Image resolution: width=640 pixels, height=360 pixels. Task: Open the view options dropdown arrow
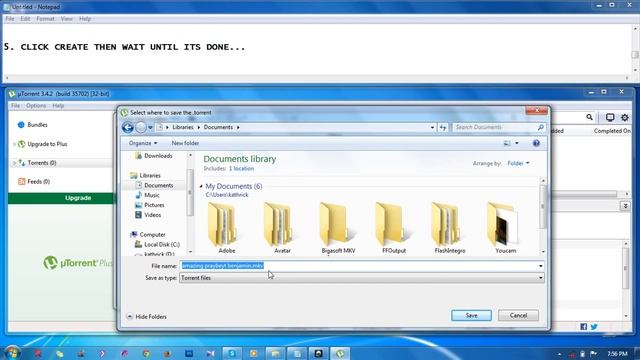[x=517, y=143]
